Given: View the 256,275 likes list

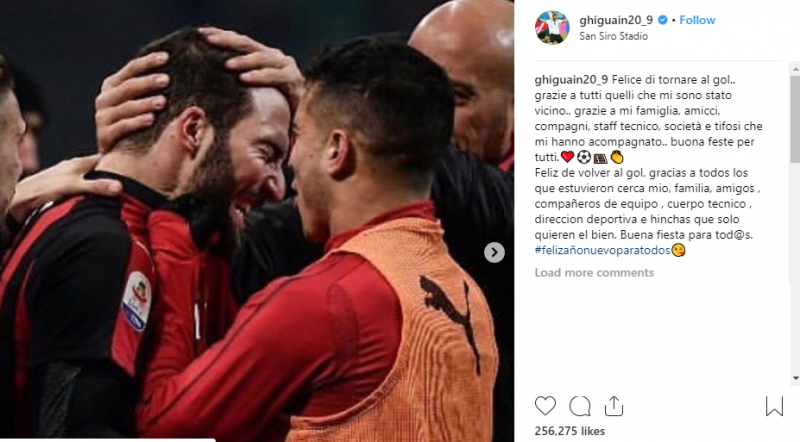Looking at the screenshot, I should pos(569,431).
